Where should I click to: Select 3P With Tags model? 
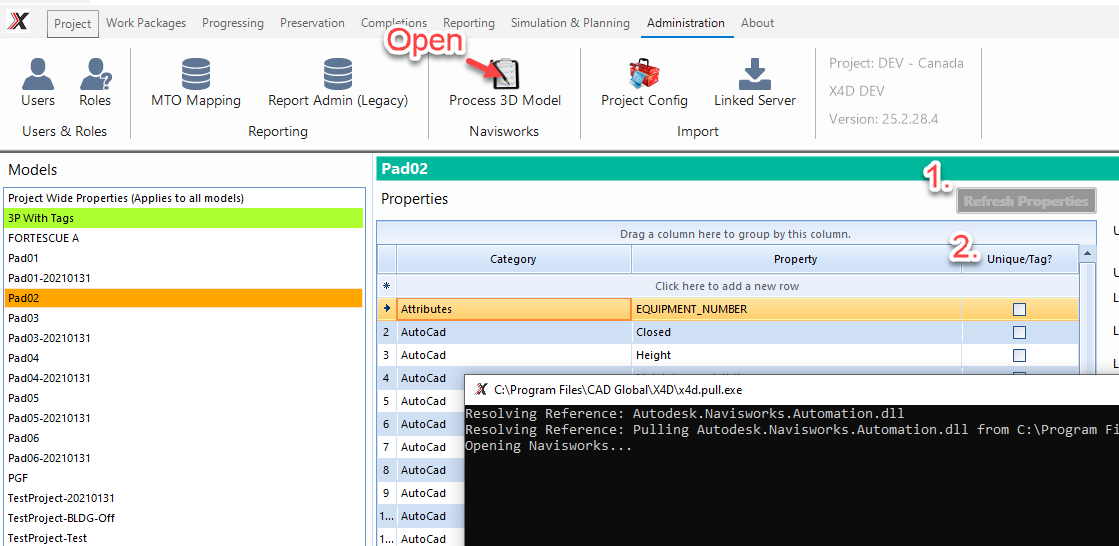[183, 218]
